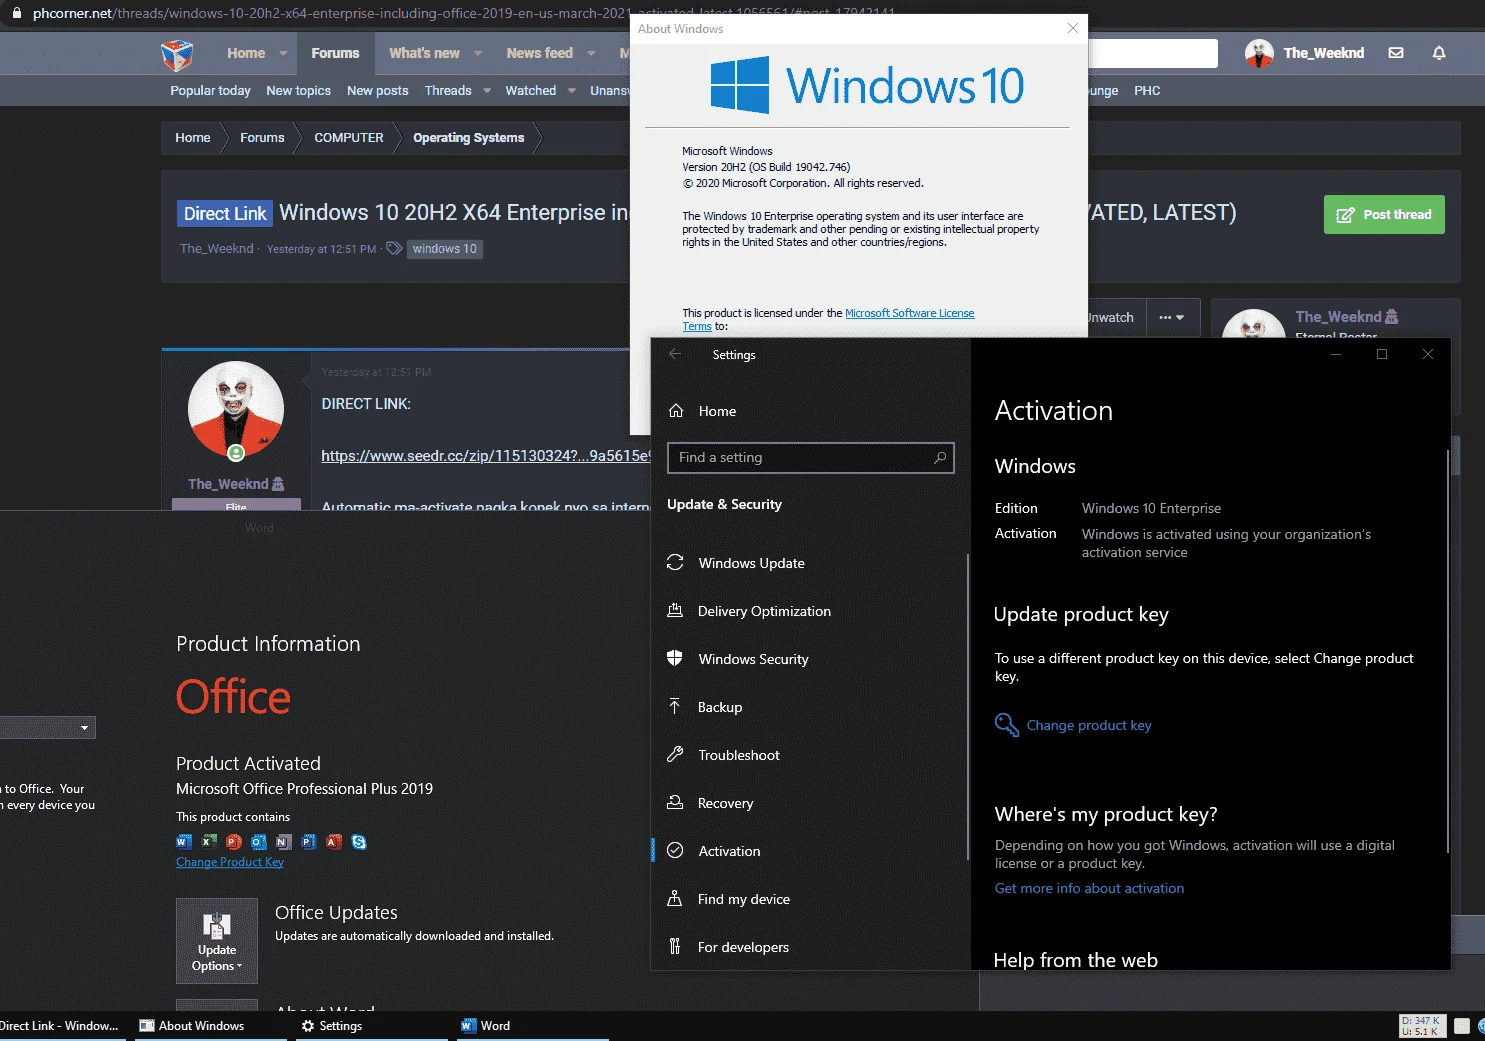The height and width of the screenshot is (1041, 1485).
Task: Click Change Product Key in Word
Action: click(x=230, y=862)
